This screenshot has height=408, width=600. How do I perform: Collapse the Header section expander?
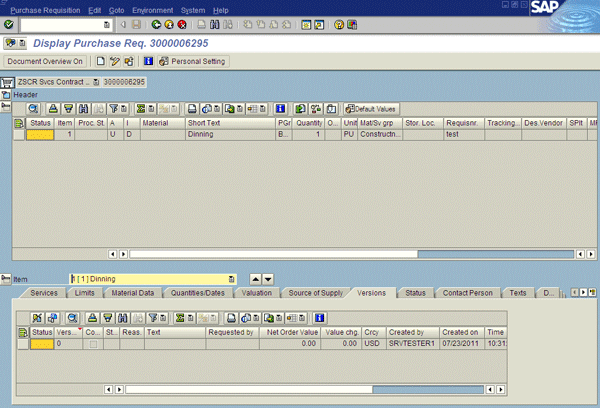tap(7, 94)
